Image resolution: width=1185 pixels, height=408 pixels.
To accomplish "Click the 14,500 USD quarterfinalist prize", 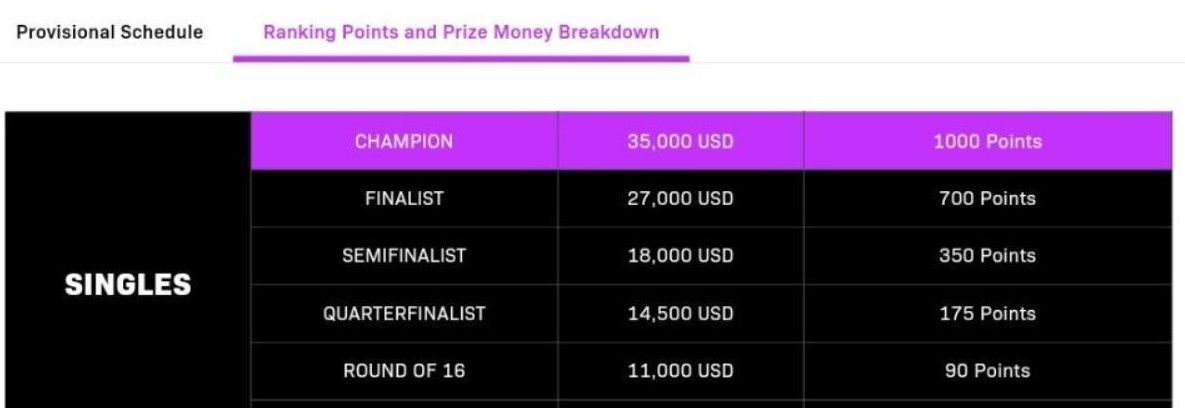I will [680, 313].
